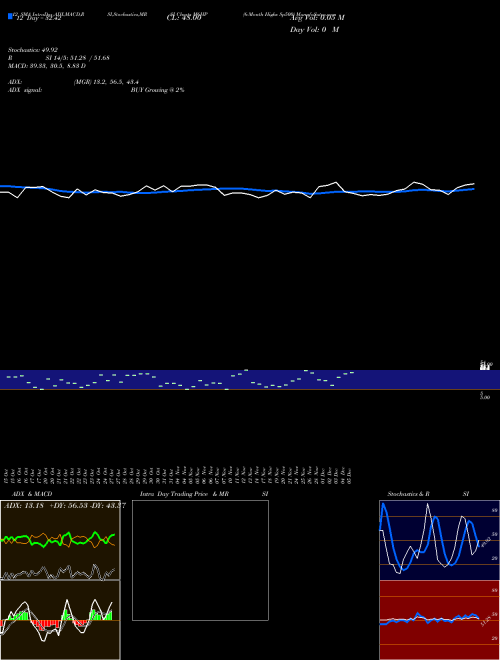Screen dimensions: 500x660
Task: Click the 'SI 14/3: 51.28 / 51.68' value
Action: click(77, 58)
